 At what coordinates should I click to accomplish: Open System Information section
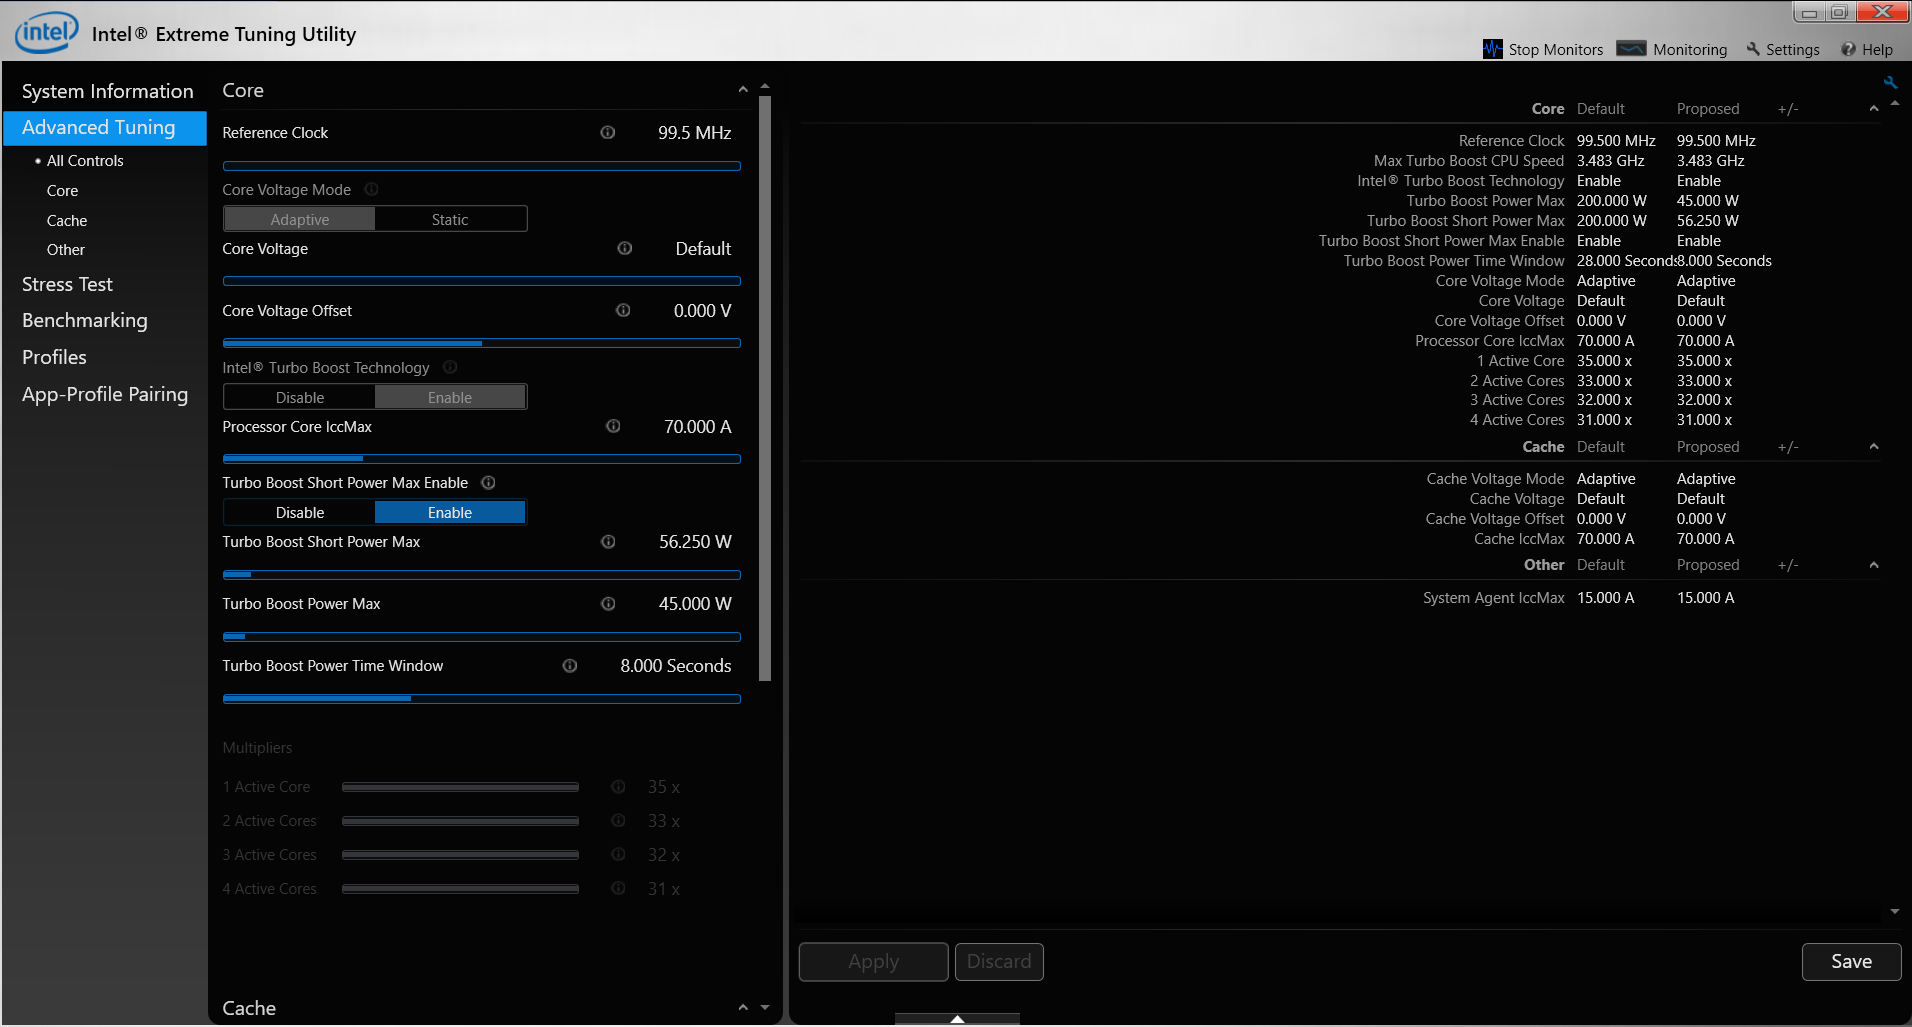pyautogui.click(x=107, y=91)
